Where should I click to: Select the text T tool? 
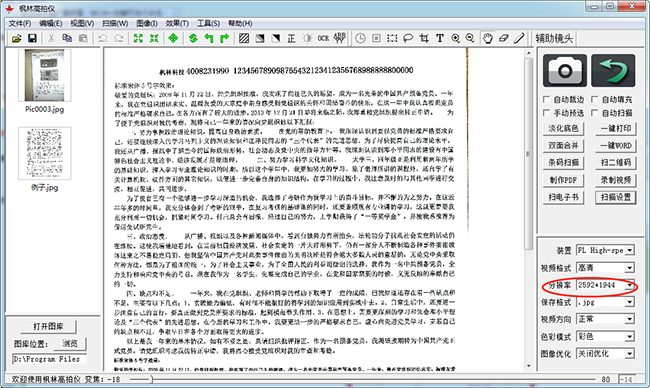pyautogui.click(x=439, y=39)
